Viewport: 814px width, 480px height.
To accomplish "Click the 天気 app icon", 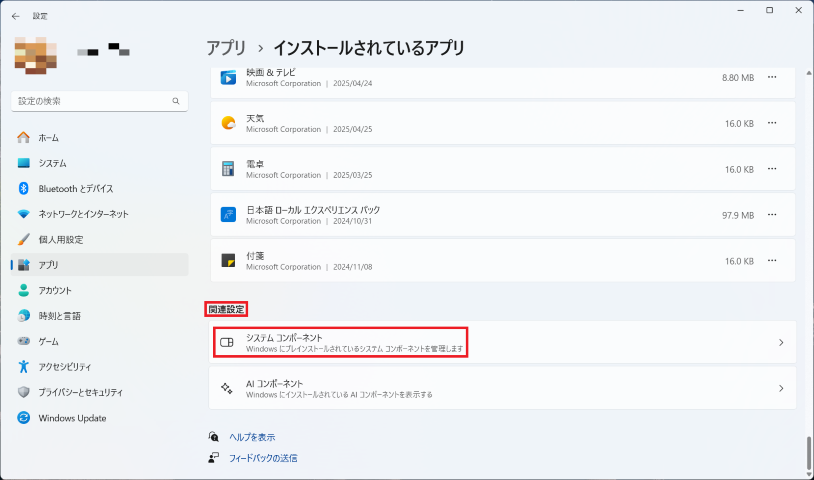I will pyautogui.click(x=228, y=124).
